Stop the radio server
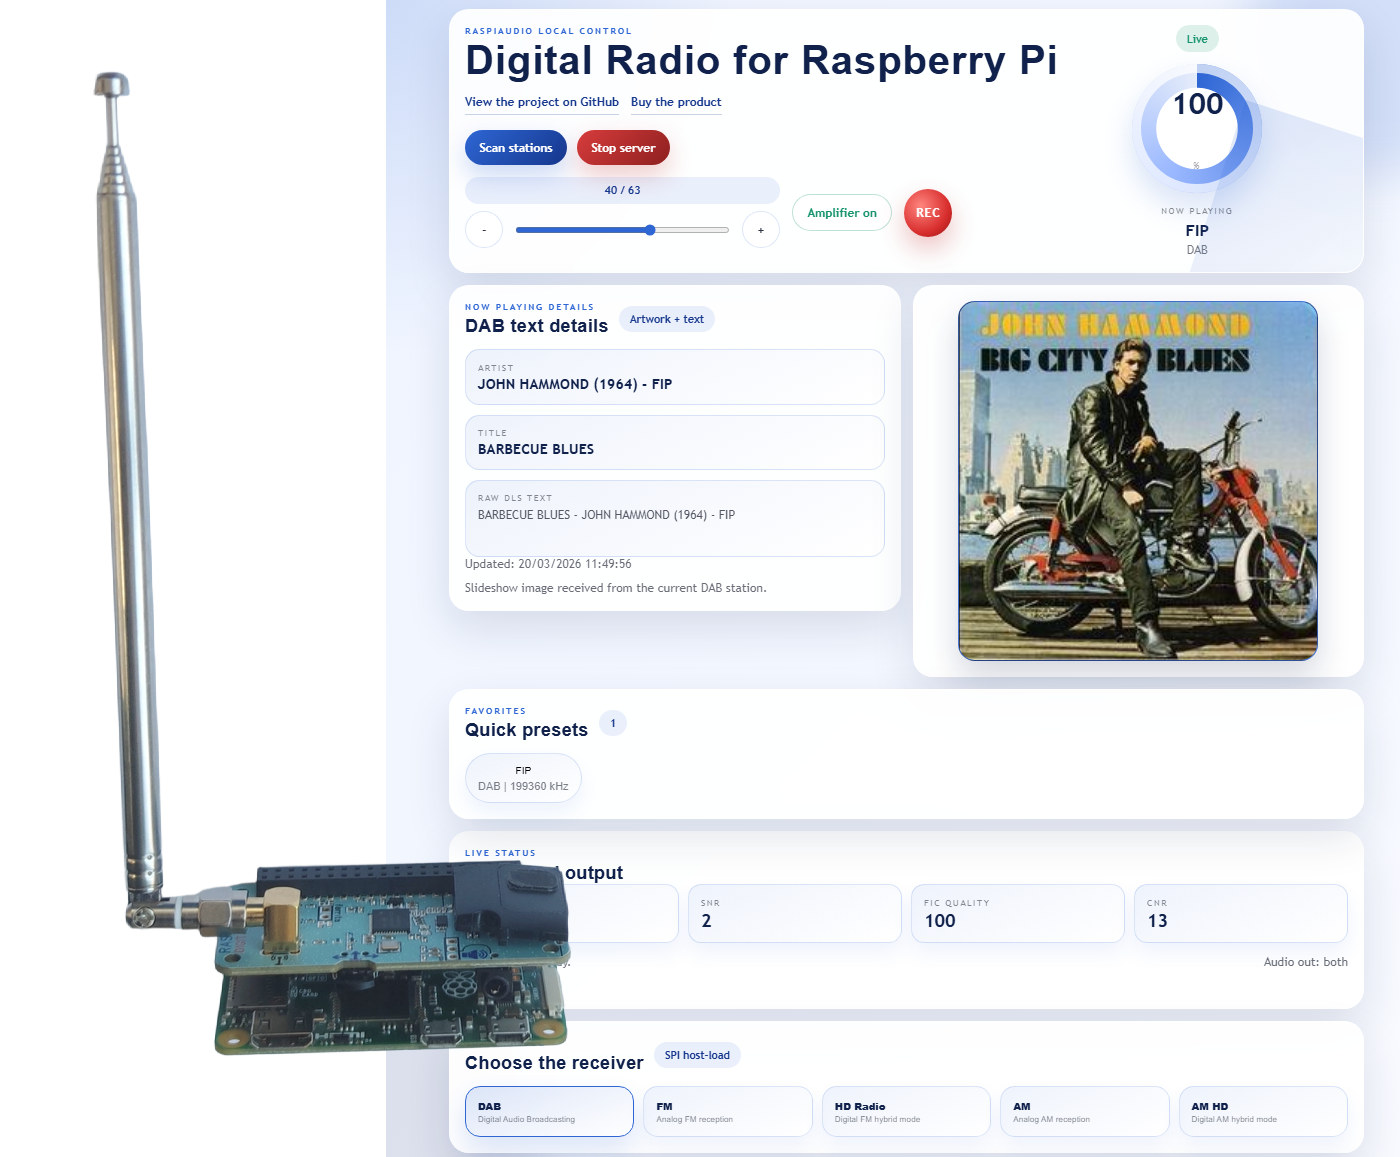Viewport: 1400px width, 1157px height. (x=623, y=147)
